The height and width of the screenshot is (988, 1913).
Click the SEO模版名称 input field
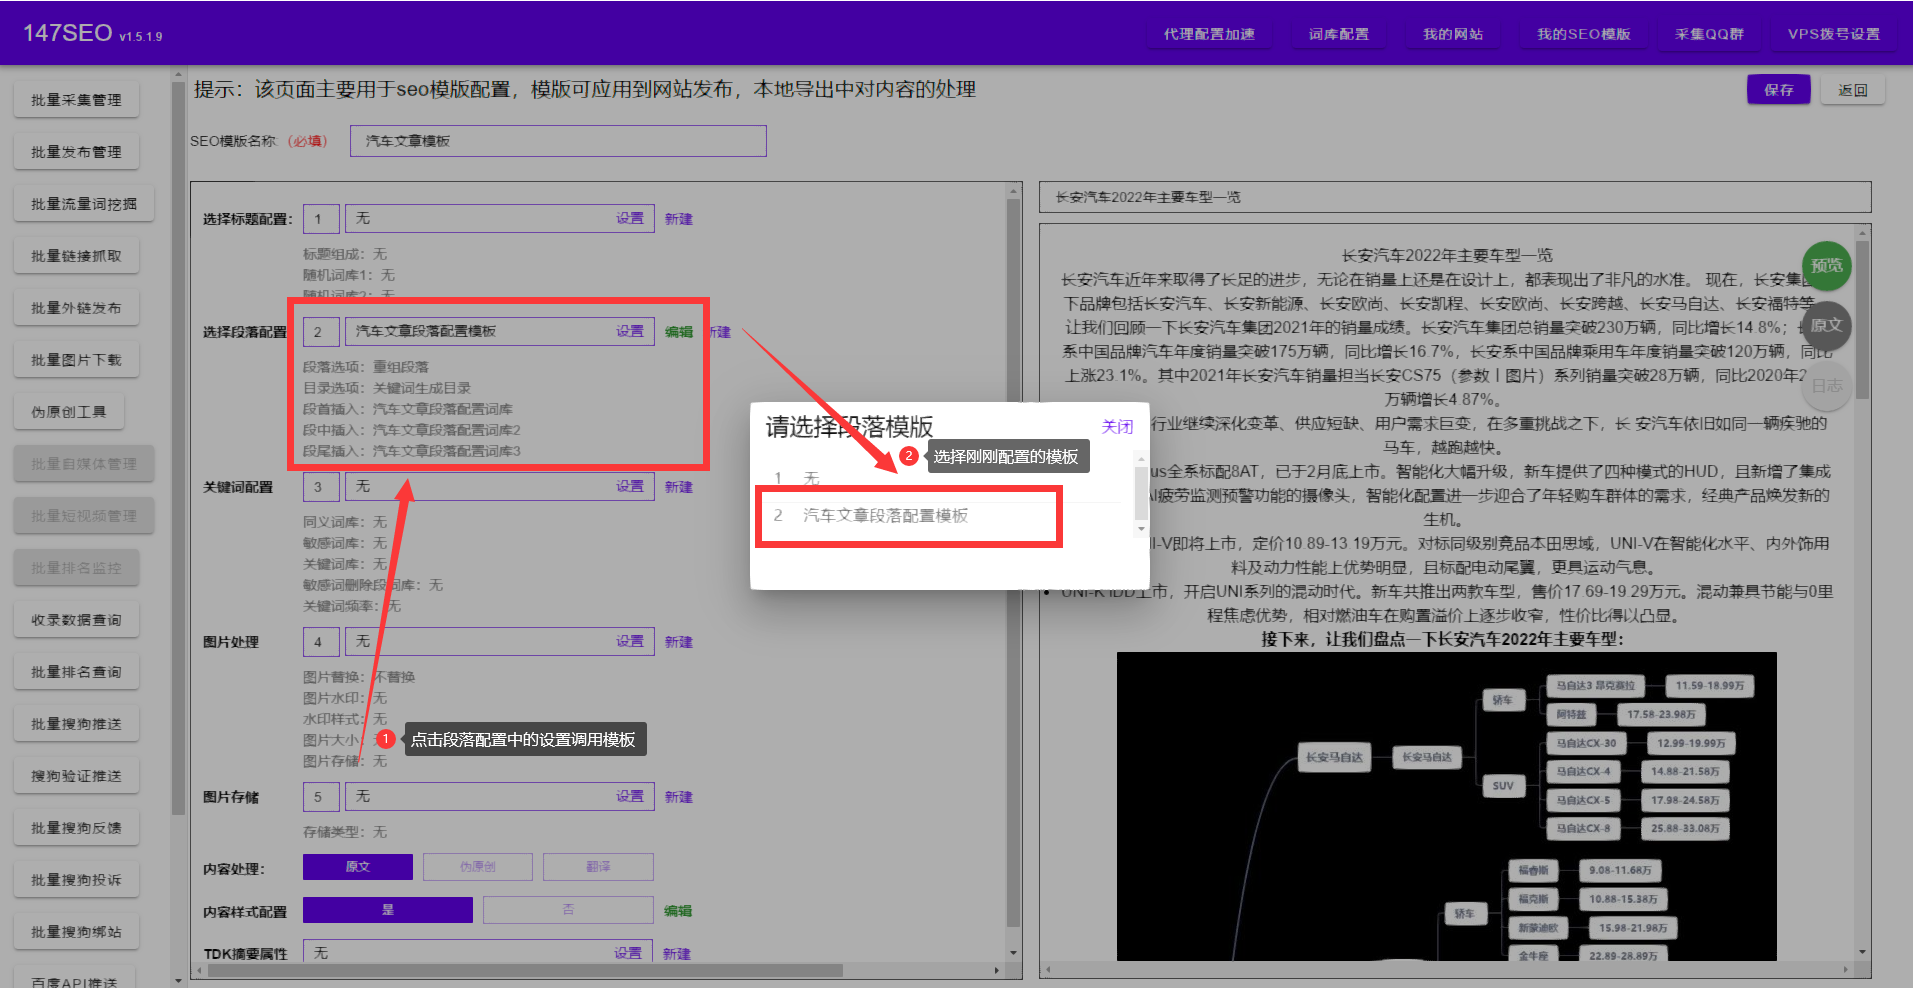558,141
